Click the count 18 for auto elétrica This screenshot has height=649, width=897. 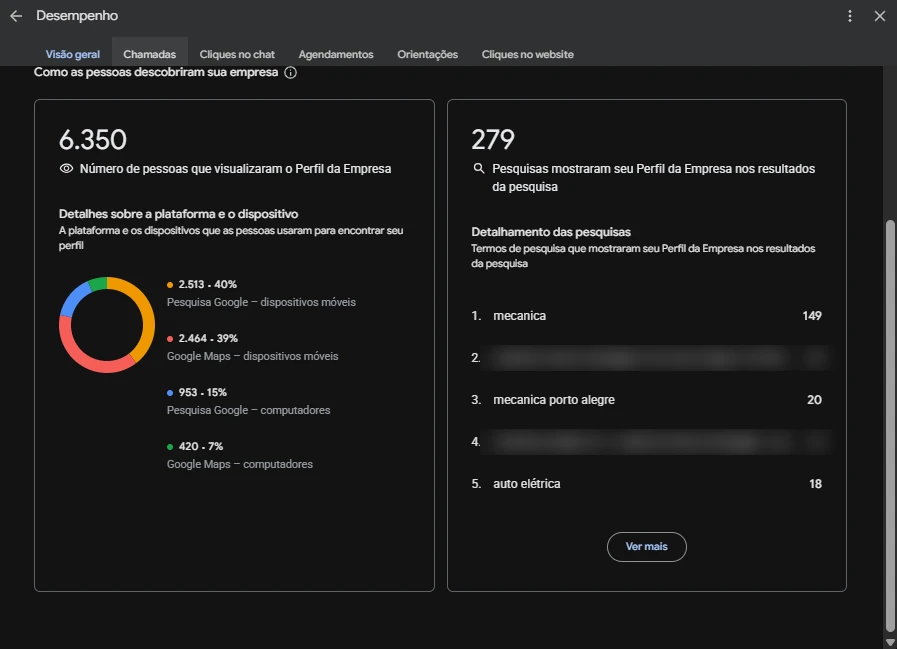(x=815, y=484)
